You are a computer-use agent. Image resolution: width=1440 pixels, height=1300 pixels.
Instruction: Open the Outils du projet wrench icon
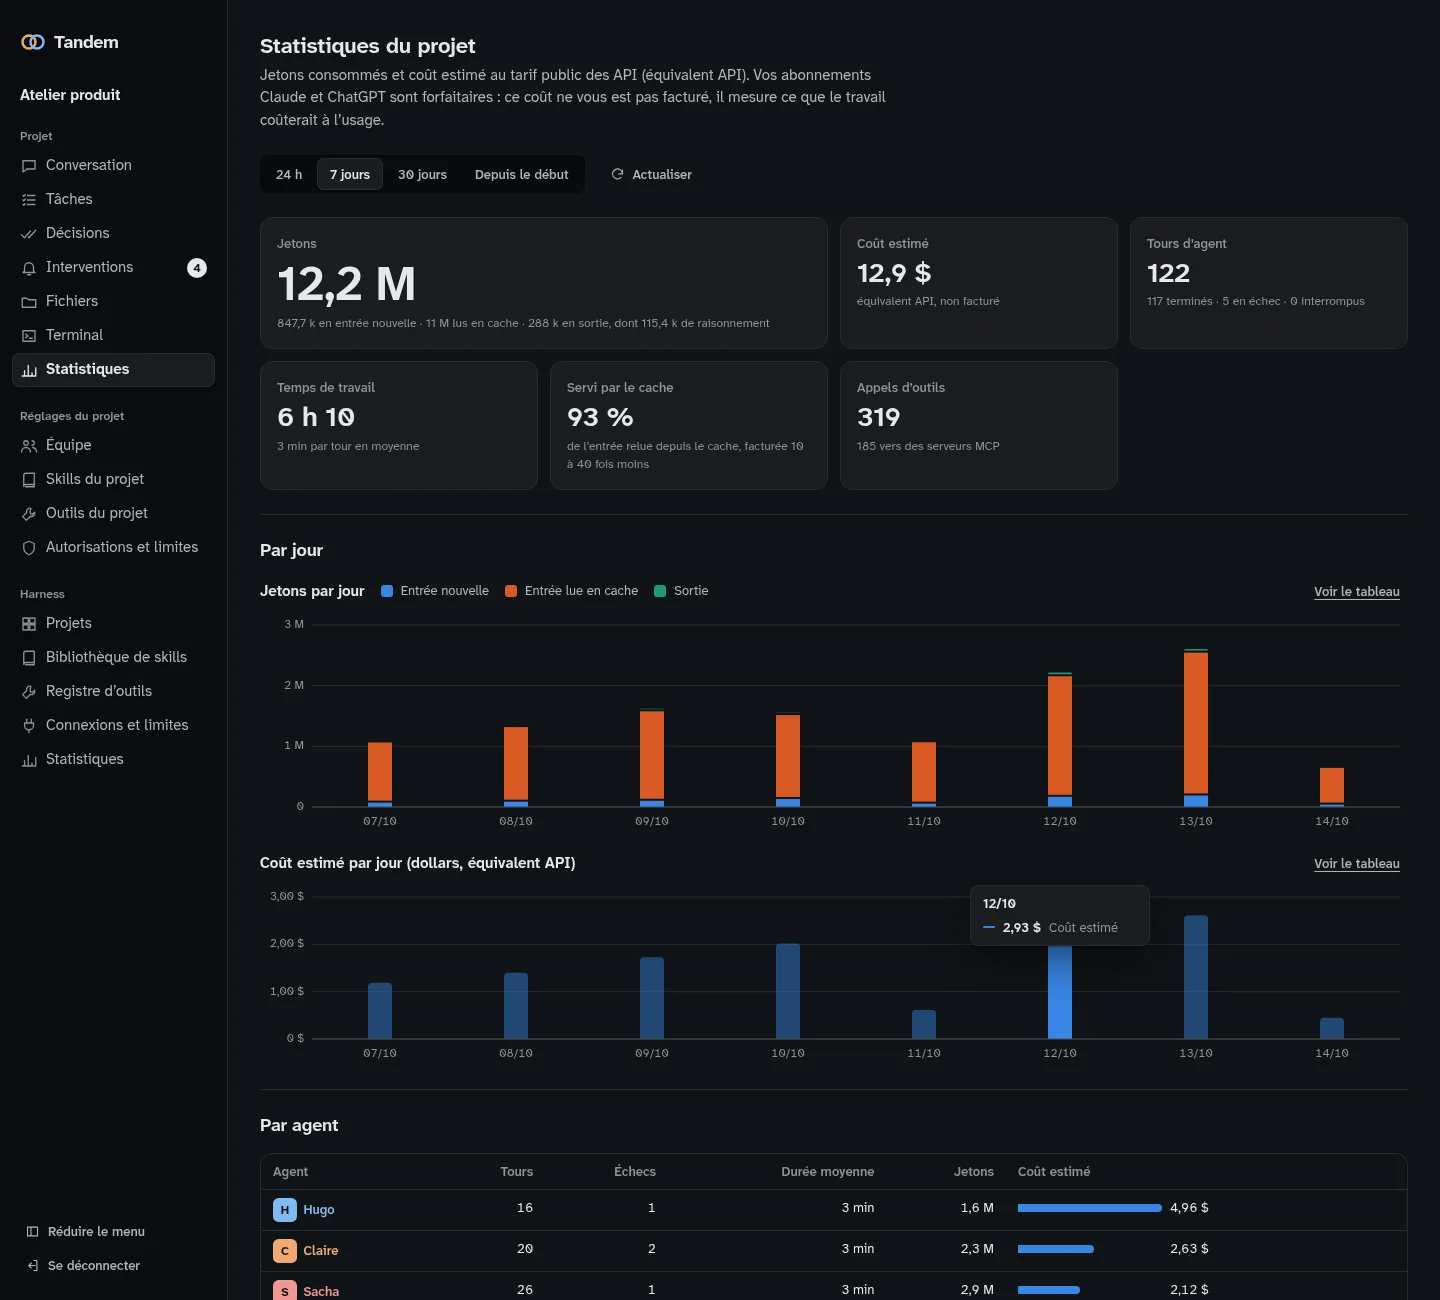click(29, 514)
